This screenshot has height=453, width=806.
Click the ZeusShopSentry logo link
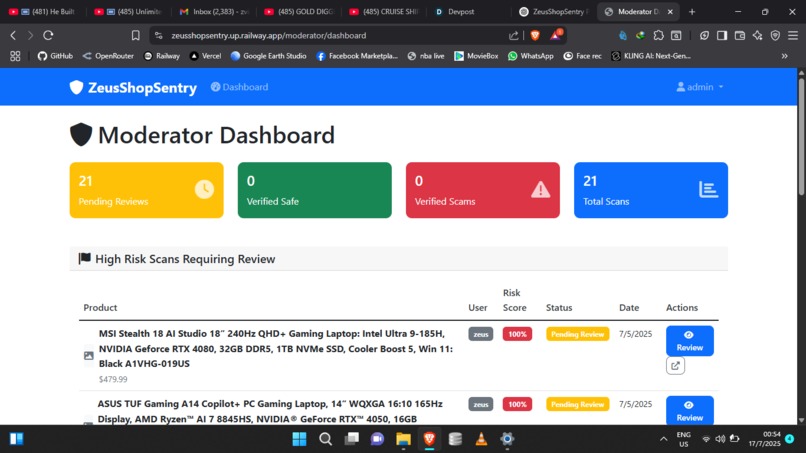tap(133, 87)
